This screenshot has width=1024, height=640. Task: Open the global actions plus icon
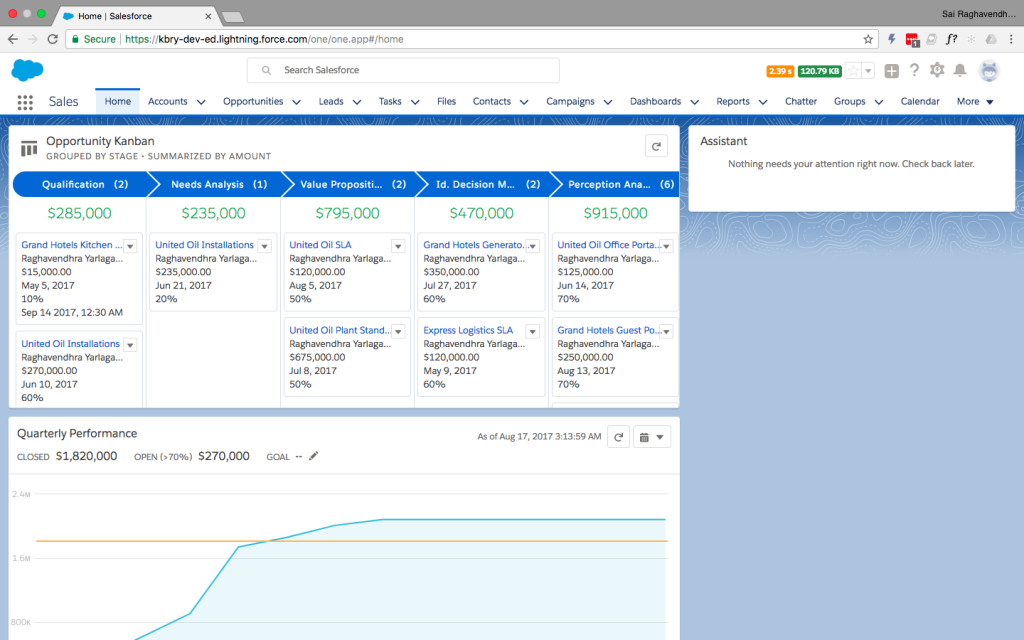tap(891, 71)
